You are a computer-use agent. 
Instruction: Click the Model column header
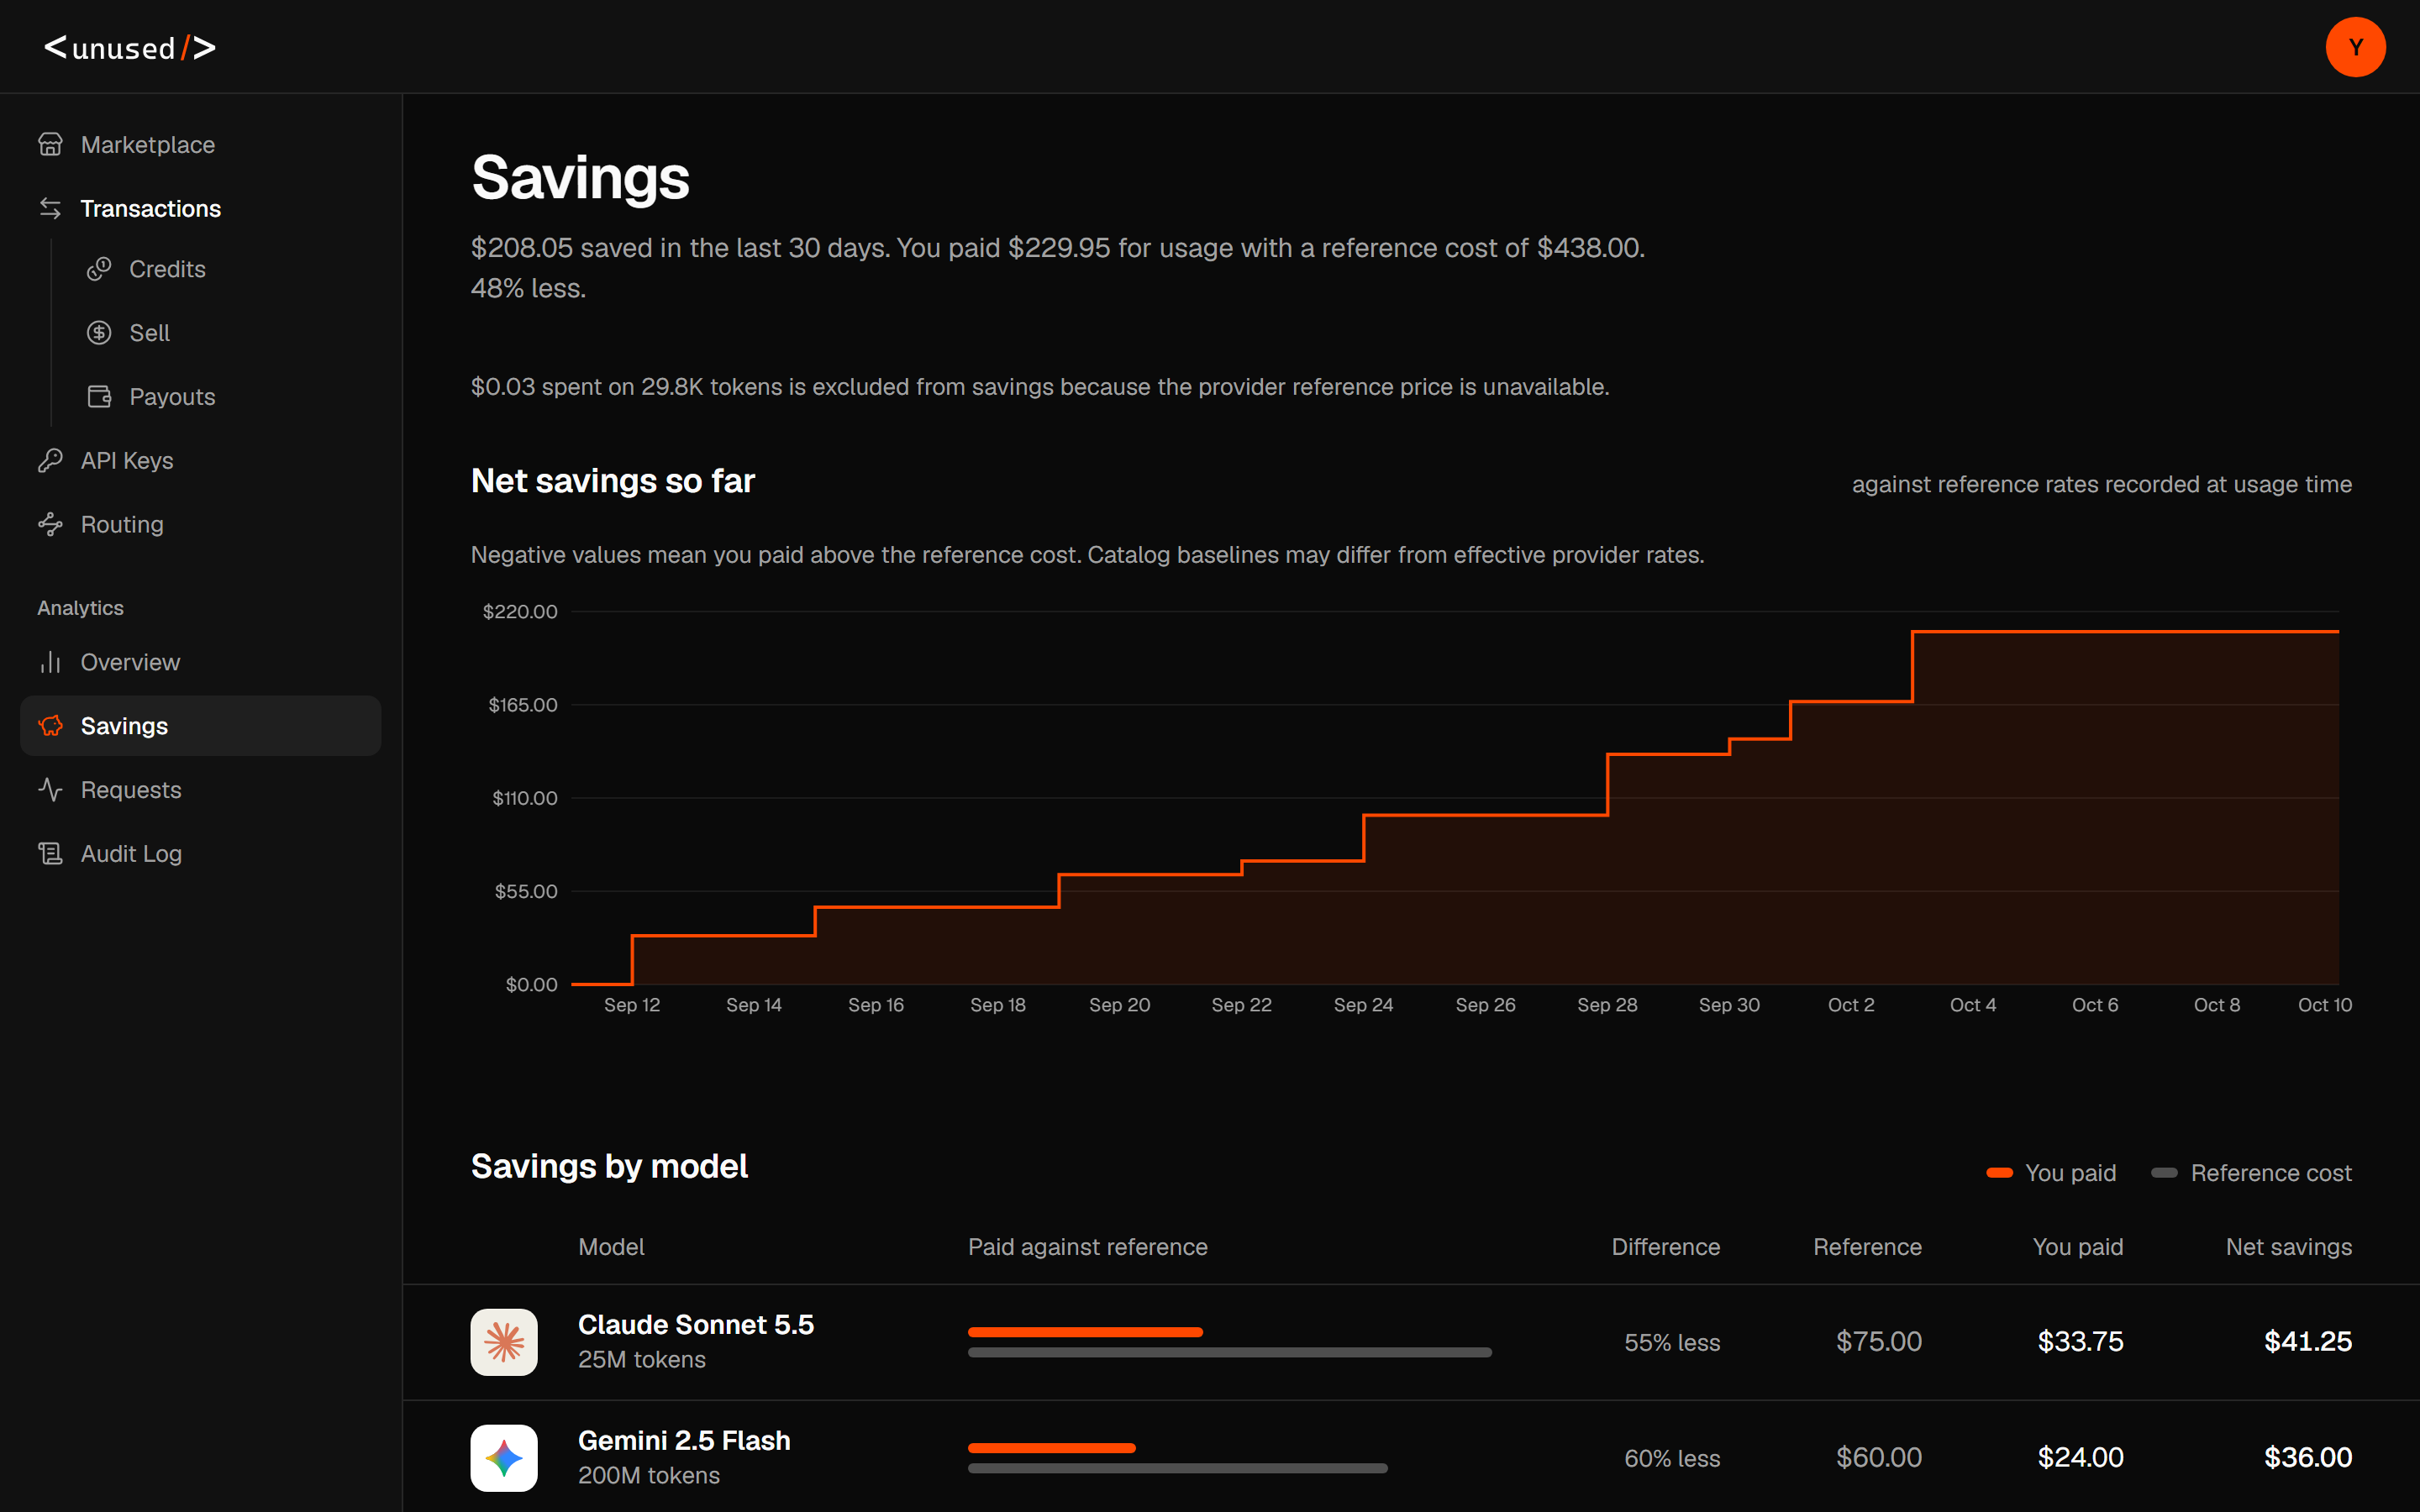click(611, 1247)
